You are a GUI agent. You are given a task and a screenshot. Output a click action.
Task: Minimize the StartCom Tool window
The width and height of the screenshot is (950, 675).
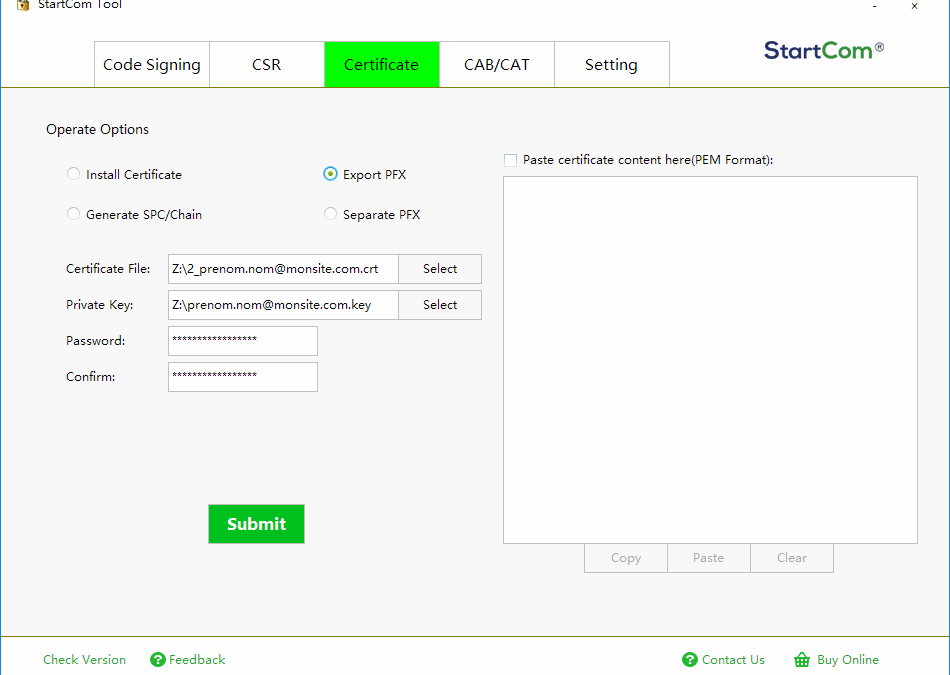(874, 6)
